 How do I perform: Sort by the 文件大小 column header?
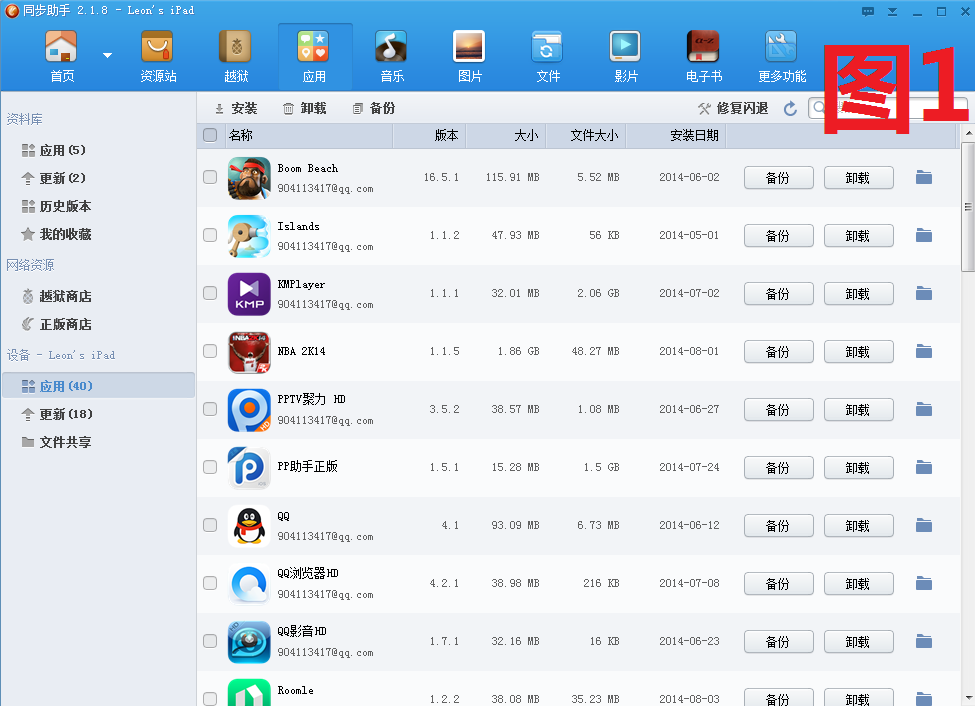click(586, 136)
